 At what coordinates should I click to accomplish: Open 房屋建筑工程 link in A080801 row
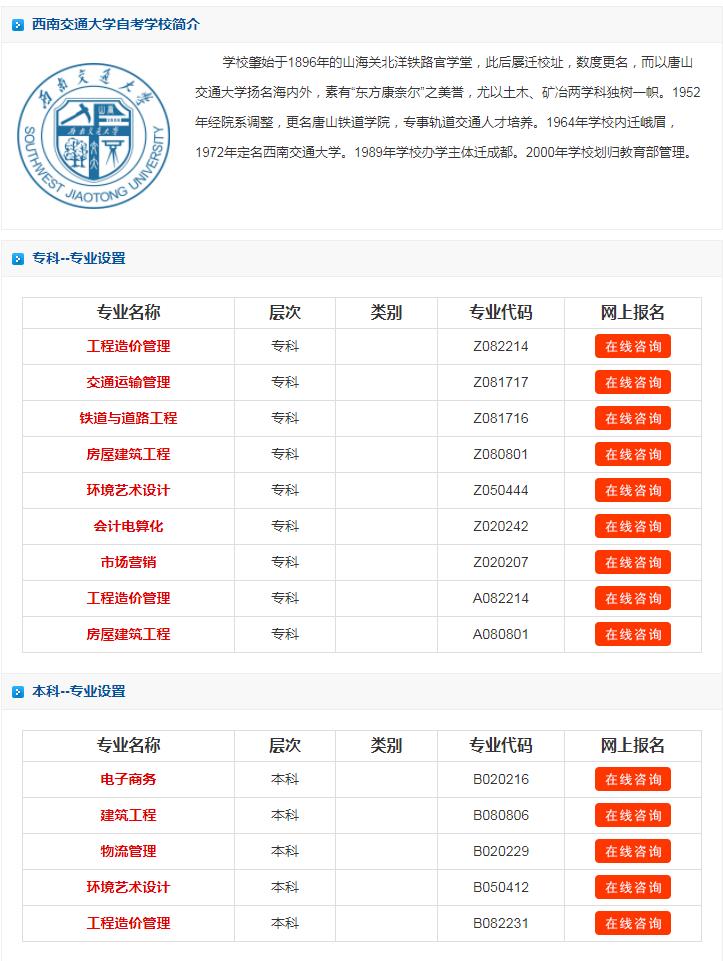click(128, 634)
